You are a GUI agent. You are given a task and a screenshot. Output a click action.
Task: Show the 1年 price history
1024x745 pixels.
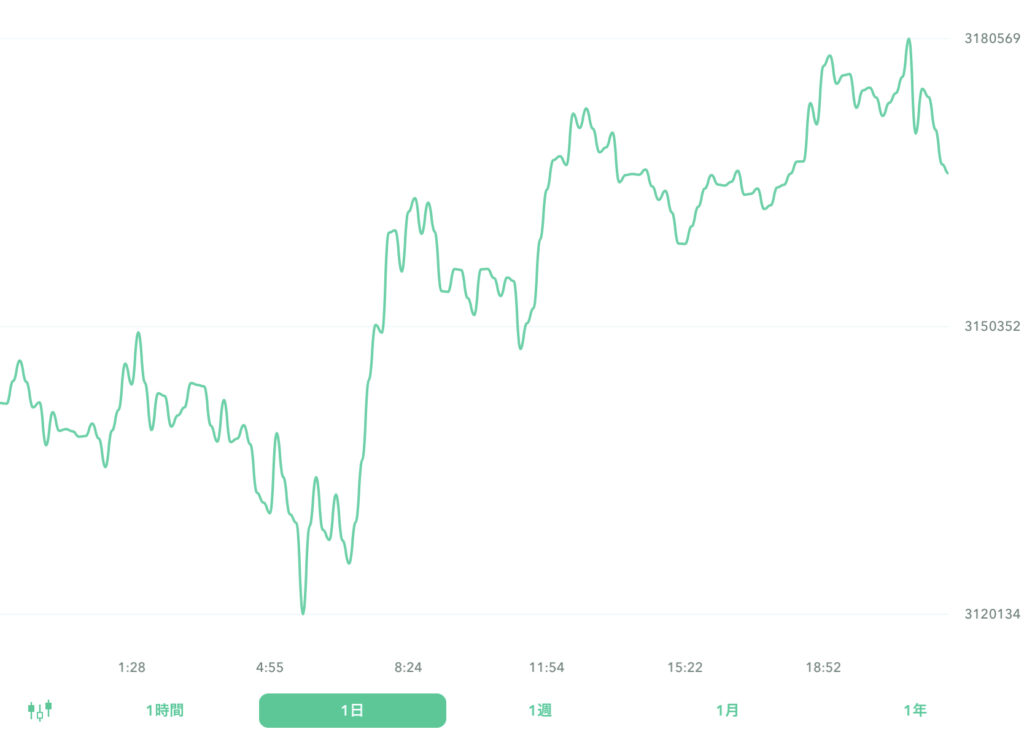914,711
